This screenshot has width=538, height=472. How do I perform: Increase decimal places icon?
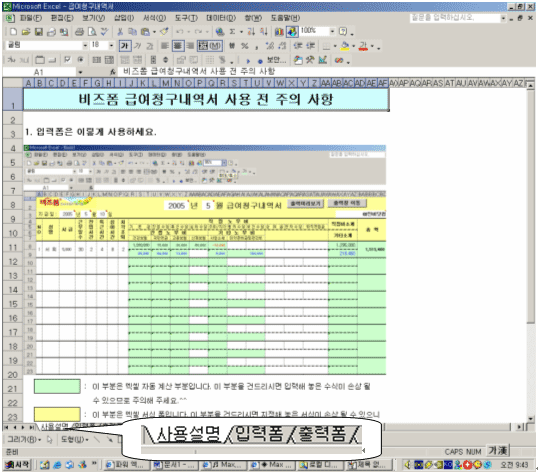click(x=270, y=46)
